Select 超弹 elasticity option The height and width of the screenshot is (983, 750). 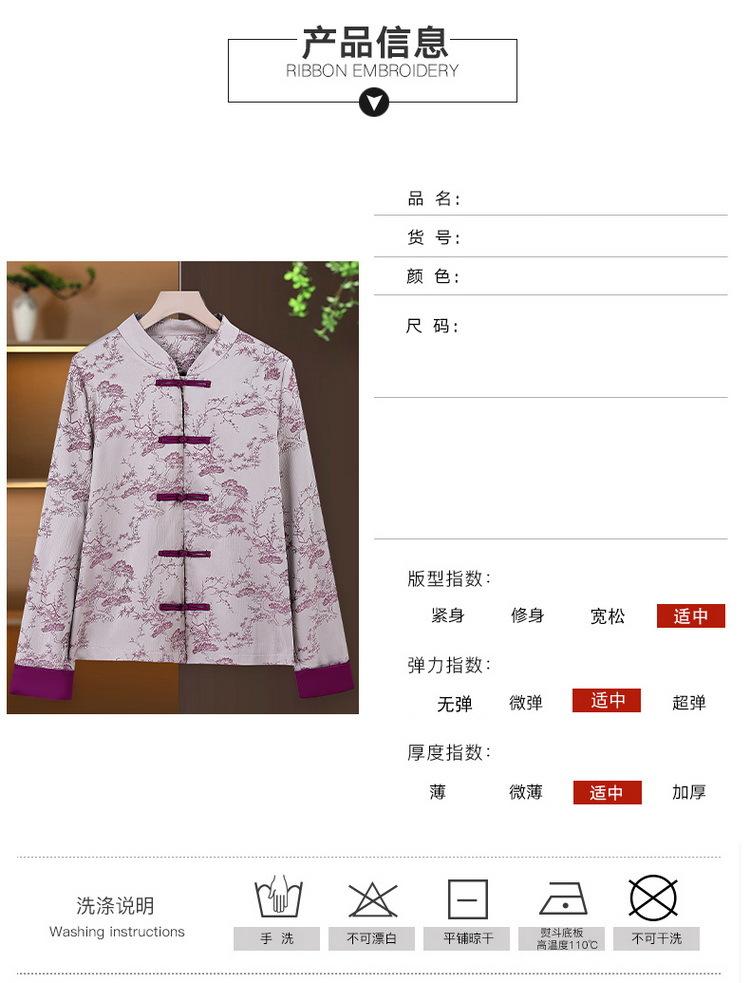[689, 703]
